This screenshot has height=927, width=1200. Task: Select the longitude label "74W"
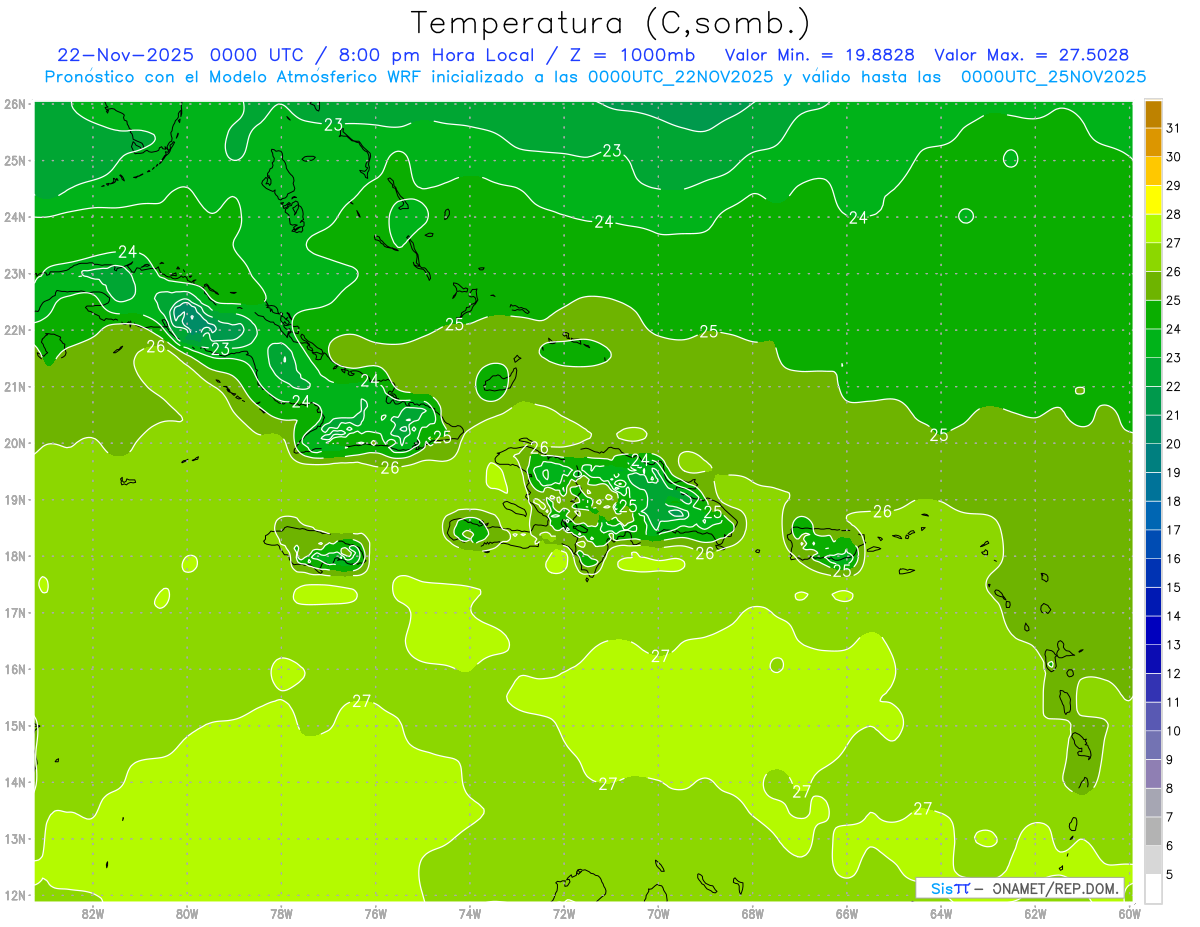(x=470, y=912)
